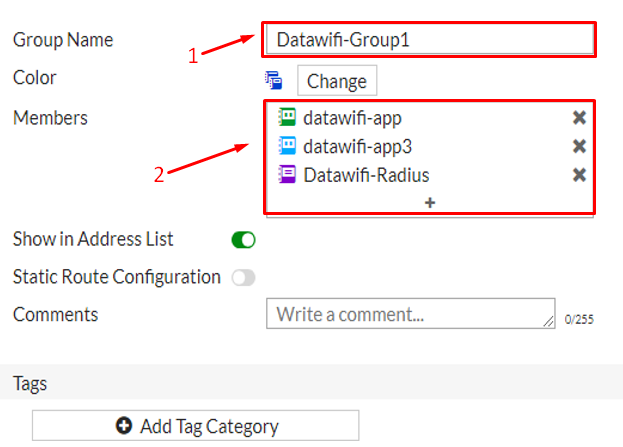Click the green datawifi-app address icon
Screen dimensions: 623x447
pos(286,117)
